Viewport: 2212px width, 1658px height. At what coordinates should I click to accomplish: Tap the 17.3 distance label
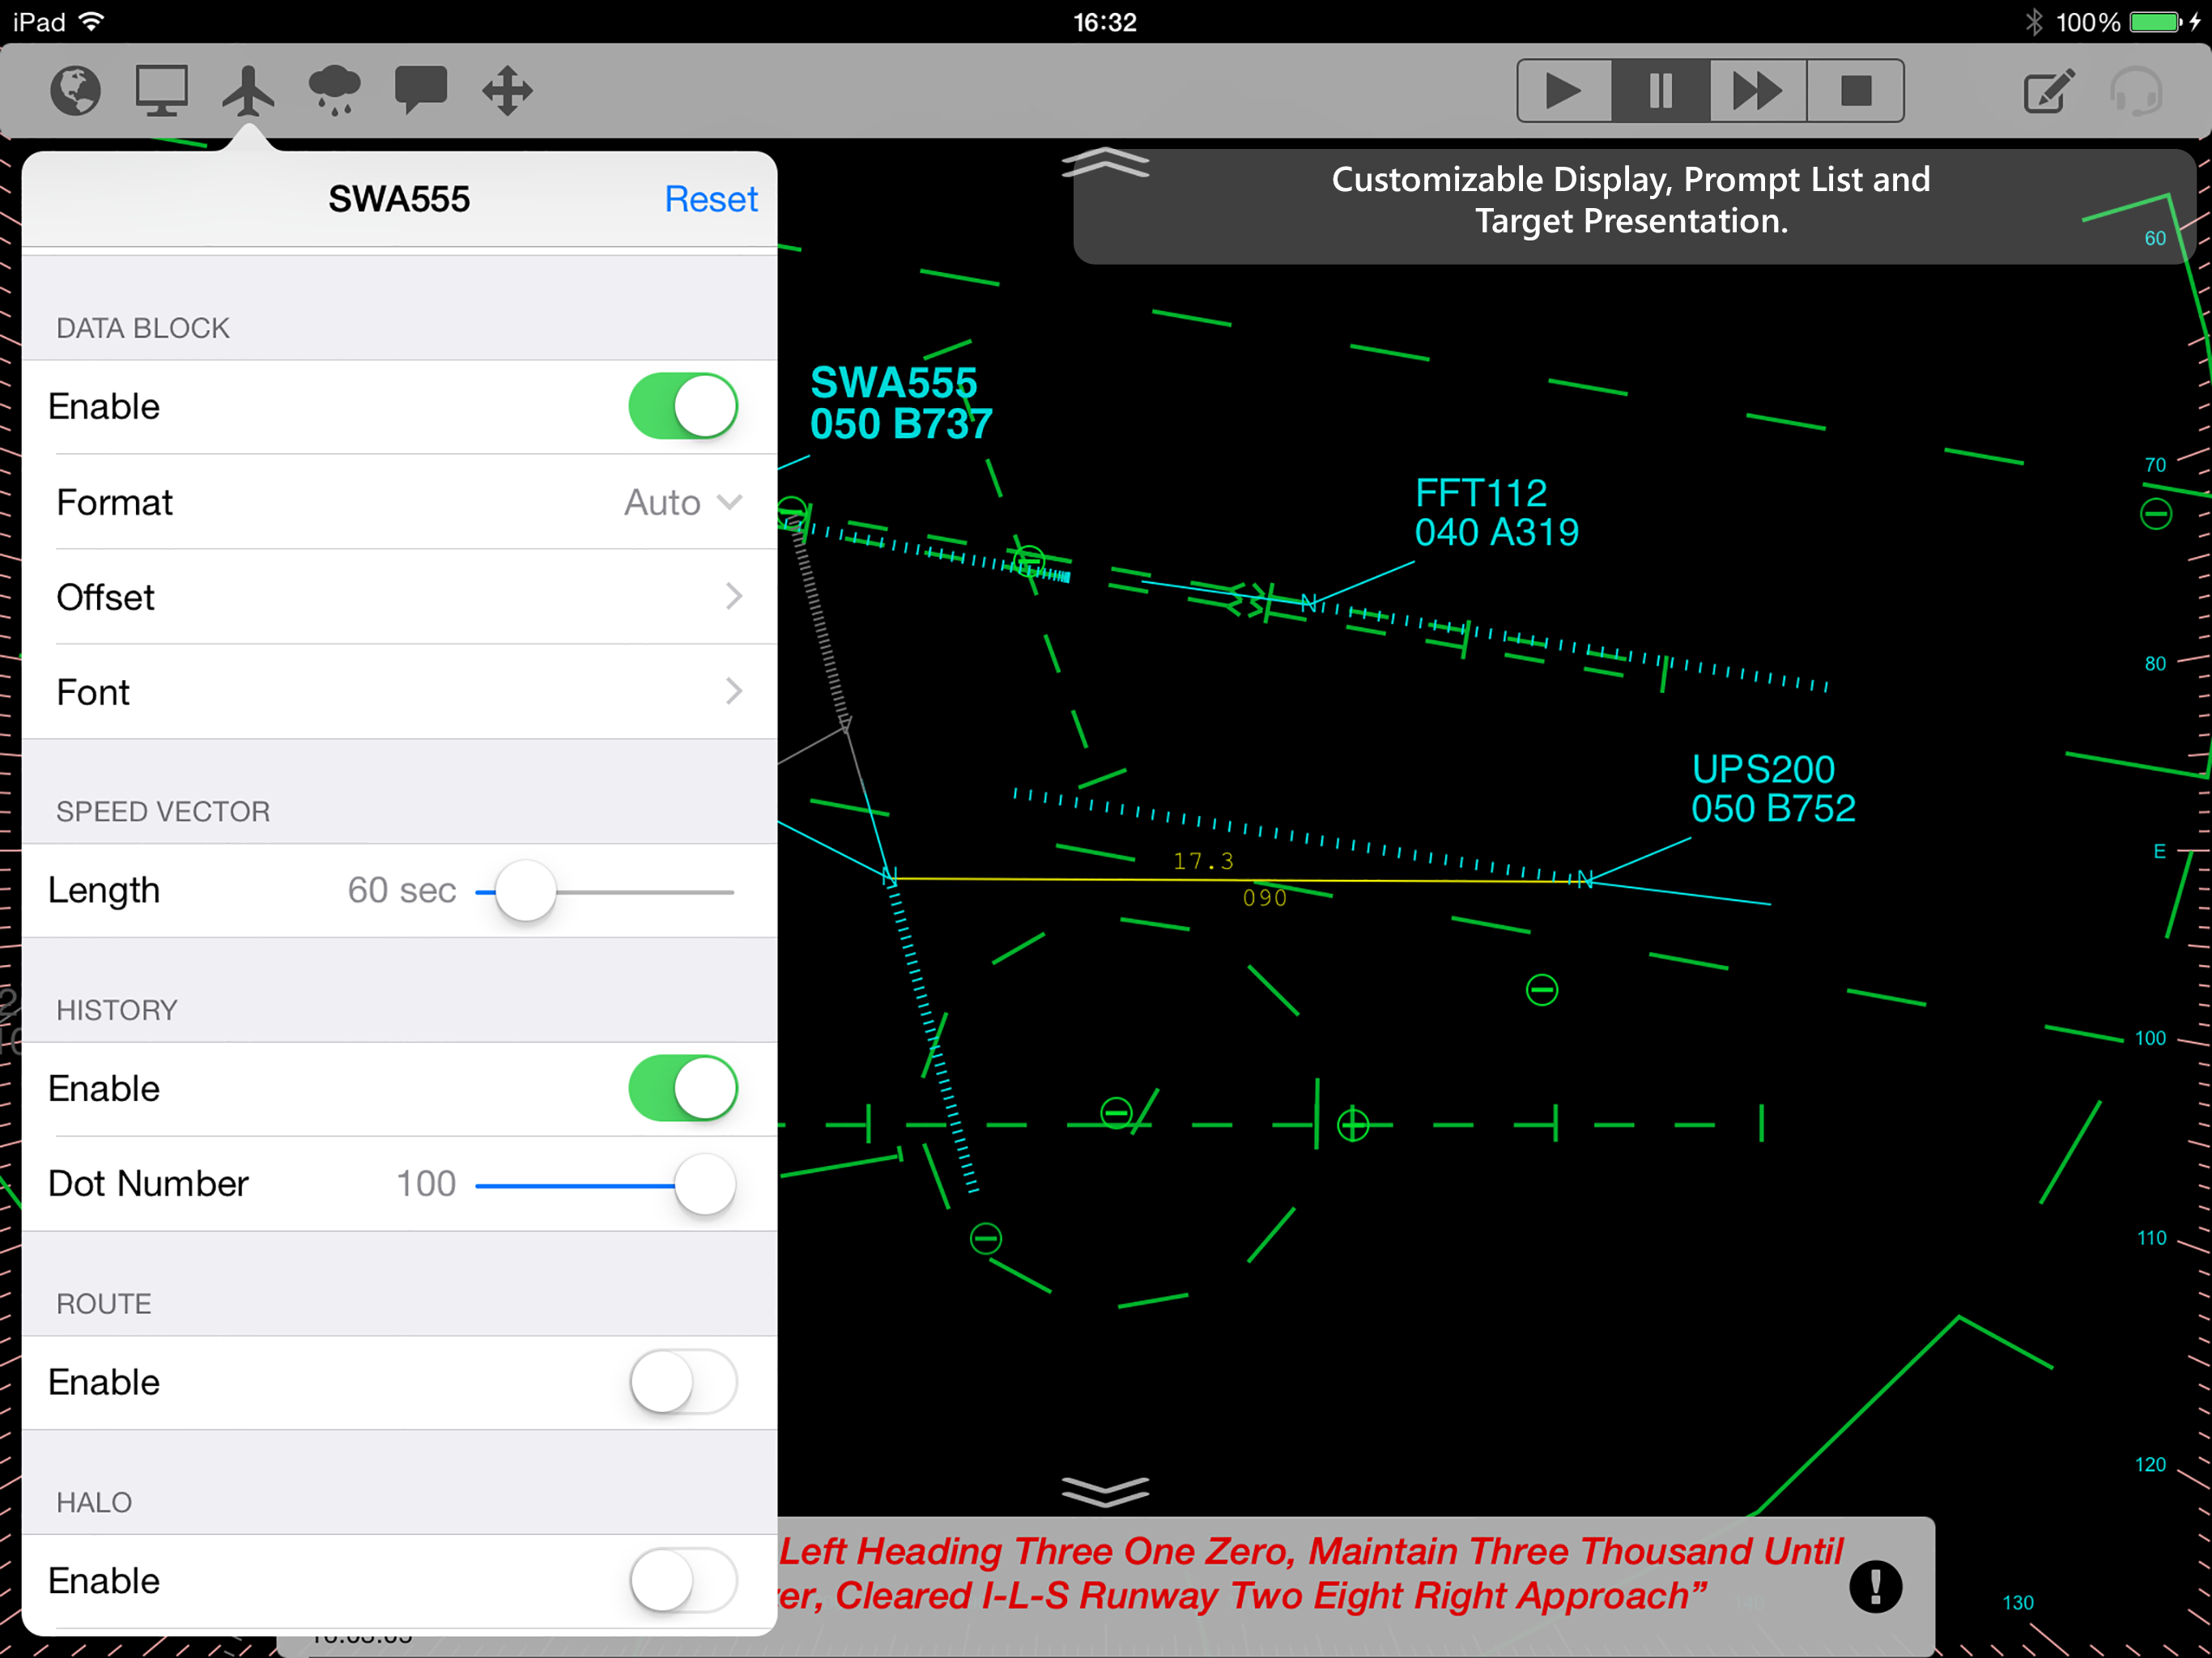[x=1203, y=861]
